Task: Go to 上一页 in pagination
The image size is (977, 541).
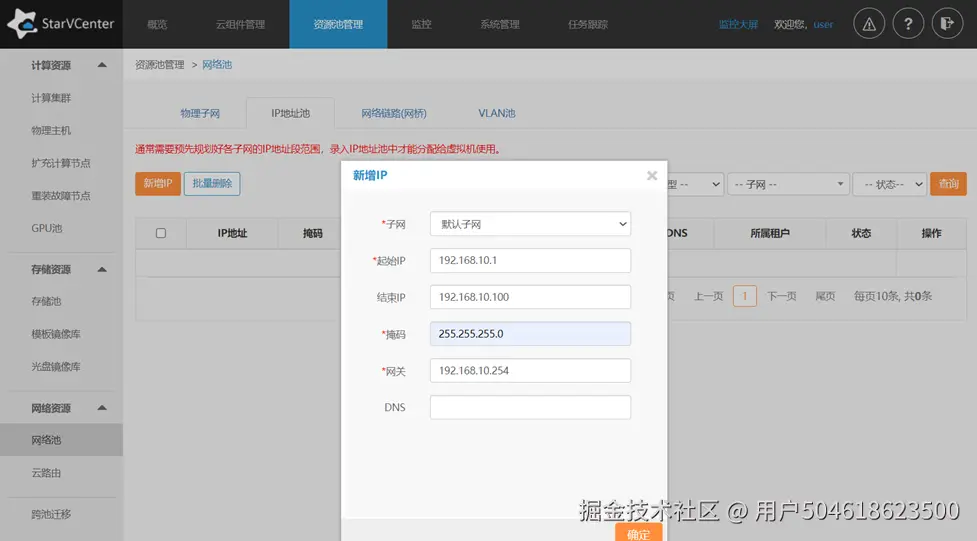Action: click(x=708, y=296)
